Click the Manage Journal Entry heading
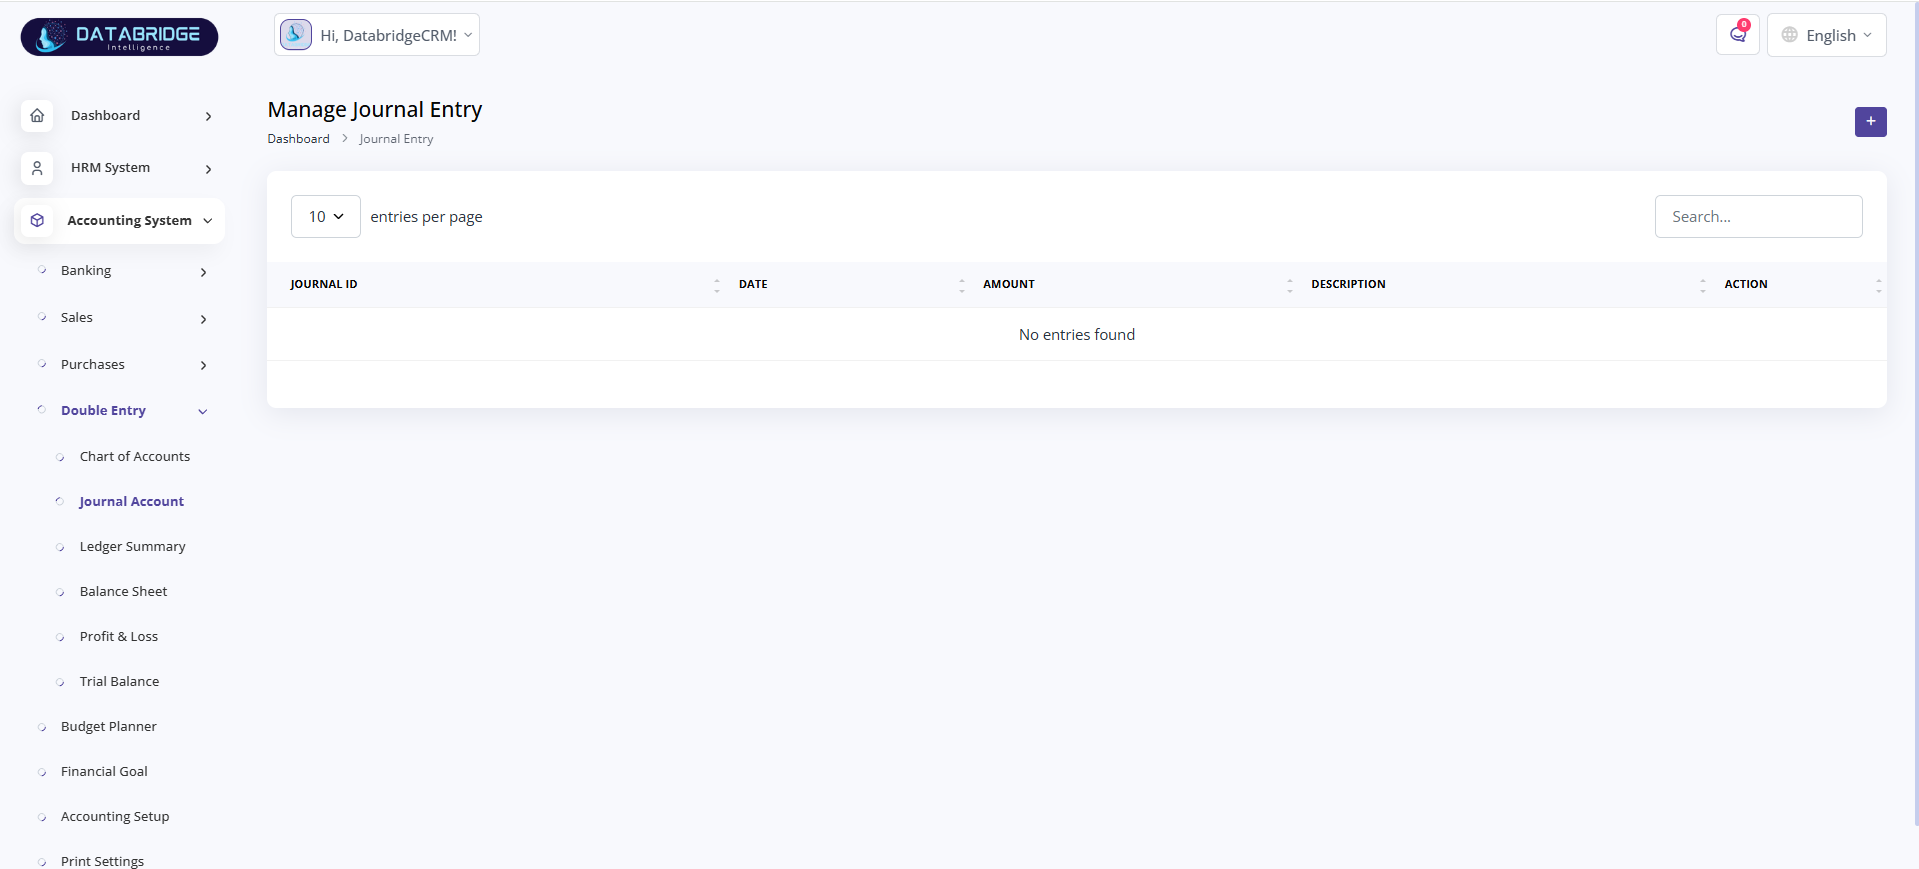 375,110
